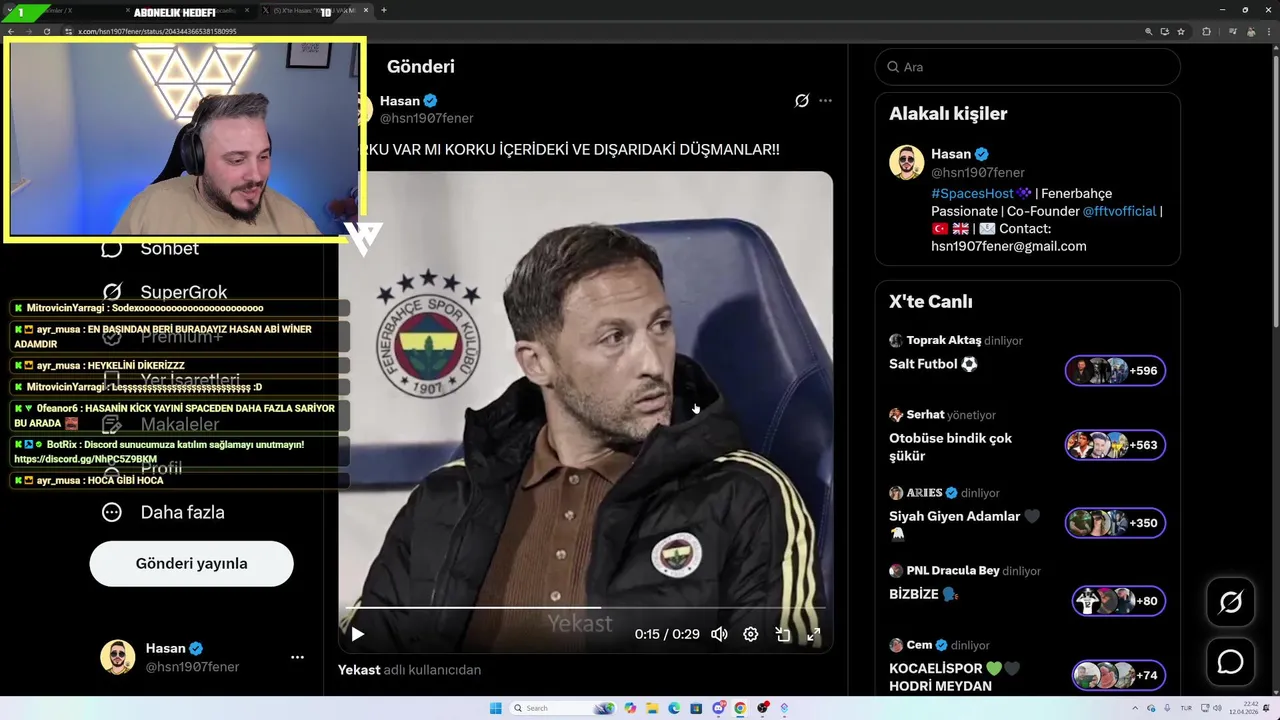The height and width of the screenshot is (720, 1280).
Task: Click the Windows taskbar Search box
Action: (563, 708)
